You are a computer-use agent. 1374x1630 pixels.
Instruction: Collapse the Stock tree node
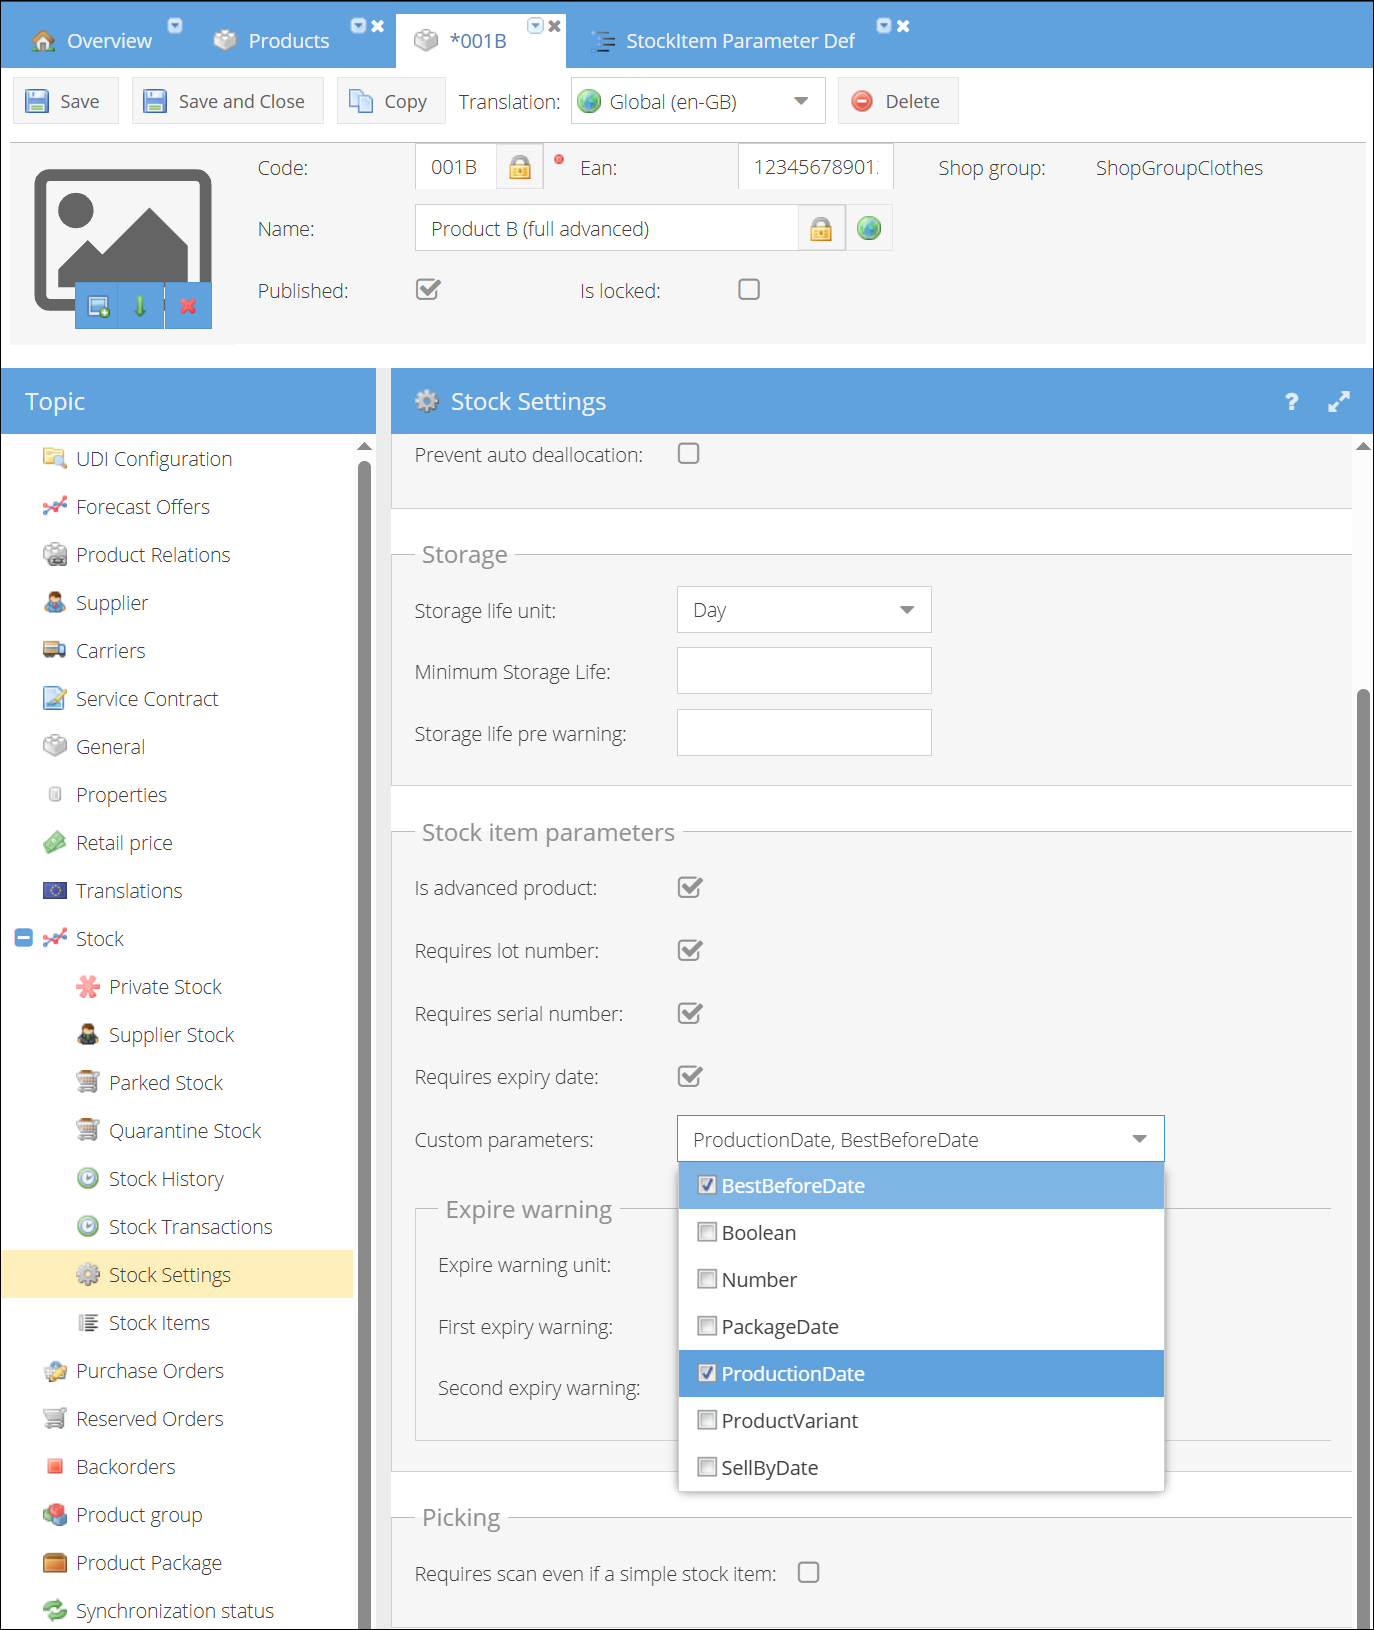pyautogui.click(x=24, y=938)
